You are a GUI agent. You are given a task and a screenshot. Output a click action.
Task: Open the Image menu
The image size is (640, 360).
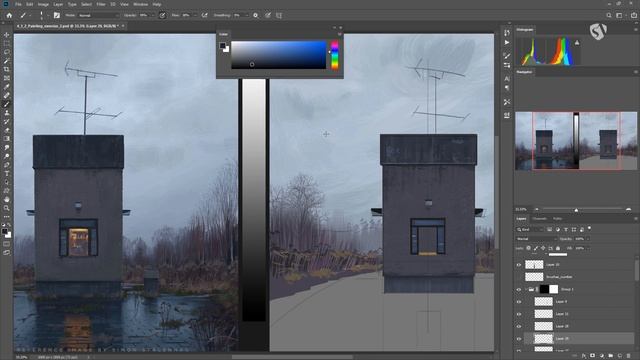43,4
